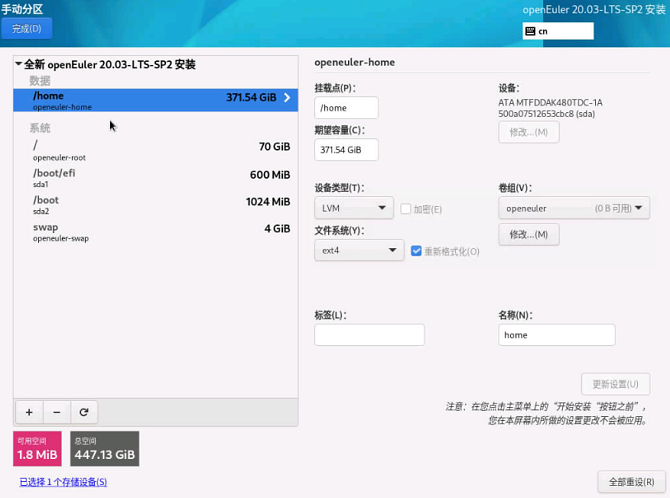Click the minus icon to remove partition
This screenshot has height=498, width=670.
click(x=56, y=412)
